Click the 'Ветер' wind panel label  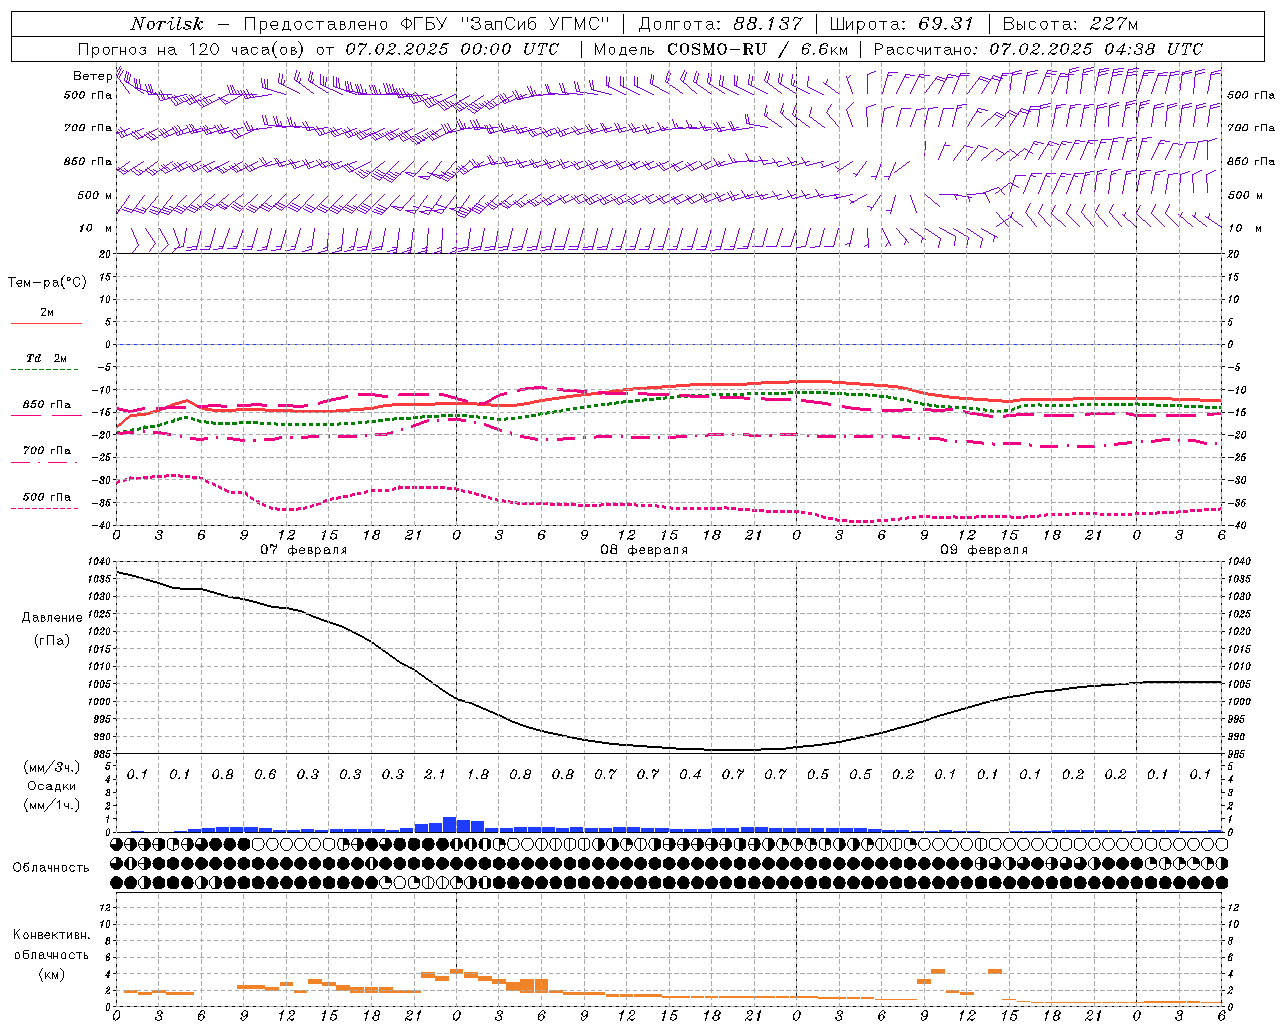click(92, 76)
